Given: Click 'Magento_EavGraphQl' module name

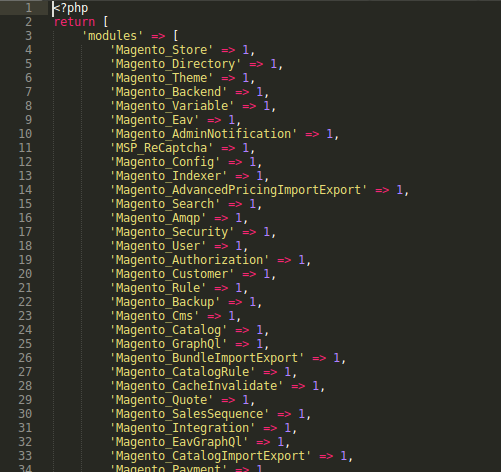Looking at the screenshot, I should [179, 442].
